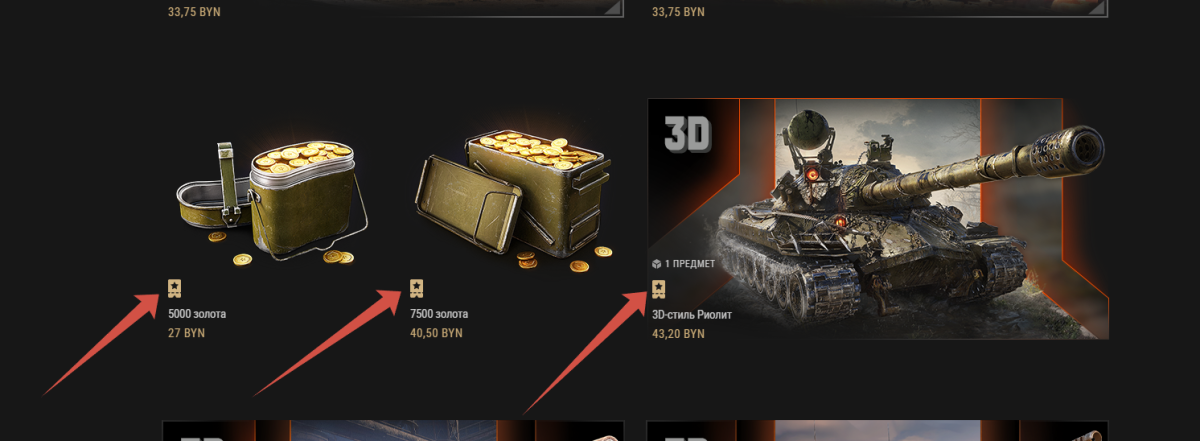Click the right 33,75 BYN price at top

pos(678,12)
